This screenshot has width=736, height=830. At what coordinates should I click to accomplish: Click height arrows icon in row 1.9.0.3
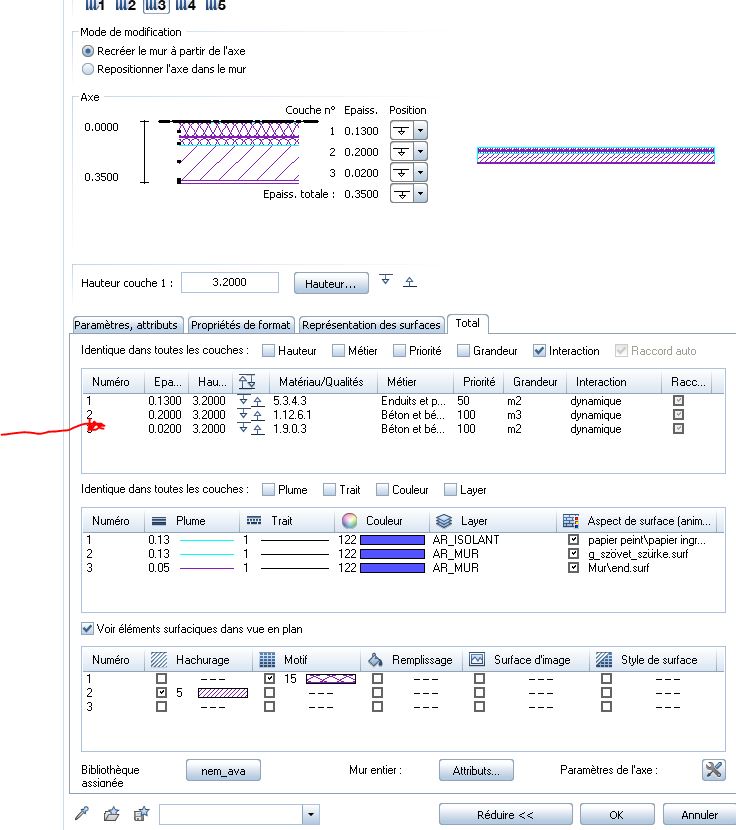(250, 429)
